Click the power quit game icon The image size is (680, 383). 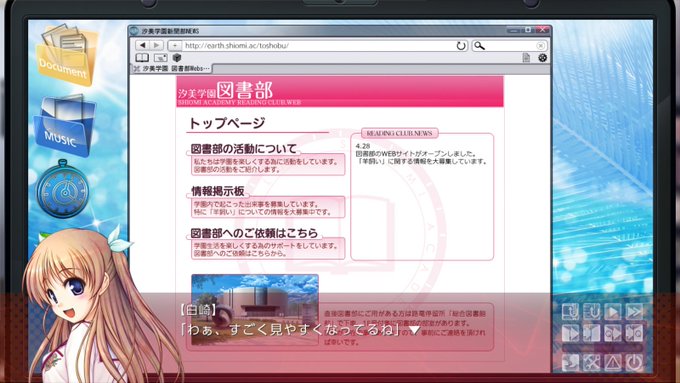pyautogui.click(x=634, y=362)
